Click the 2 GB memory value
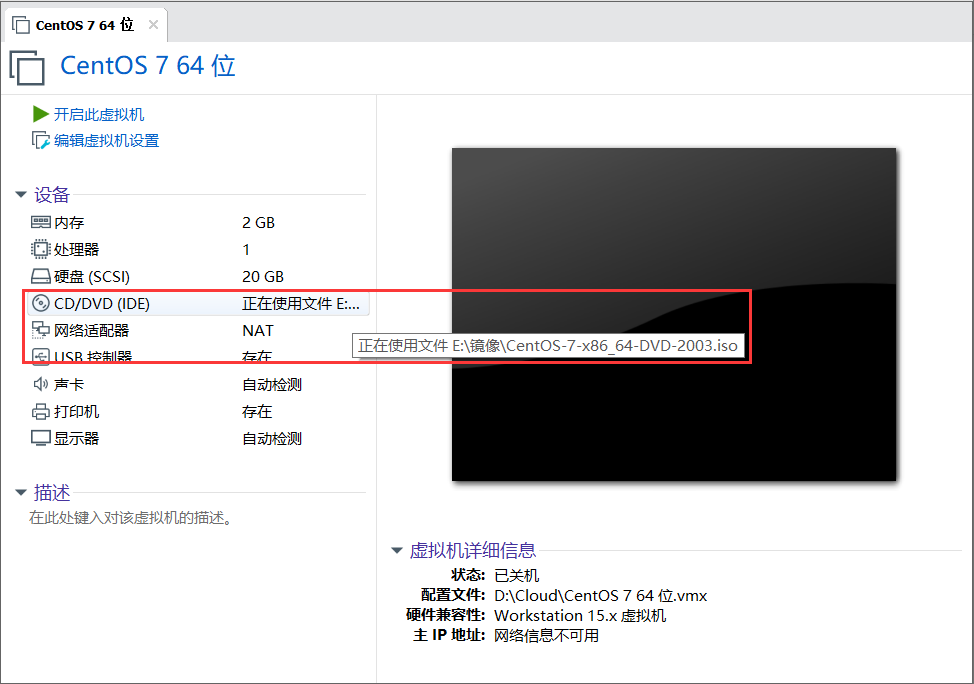This screenshot has width=974, height=684. [258, 222]
